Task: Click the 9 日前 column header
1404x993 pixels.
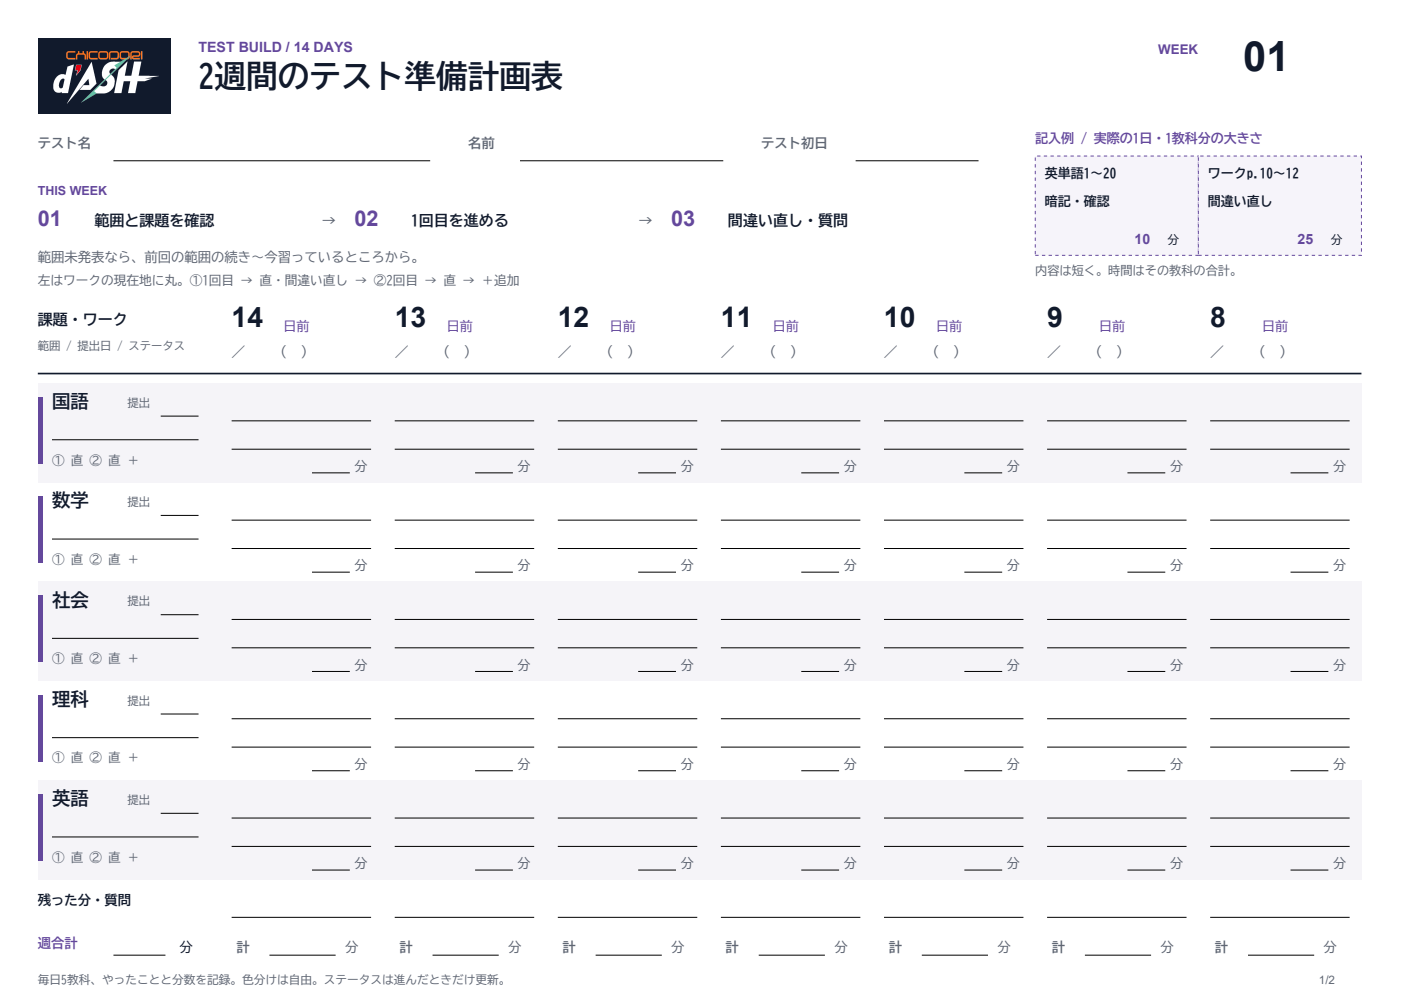Action: coord(1085,319)
